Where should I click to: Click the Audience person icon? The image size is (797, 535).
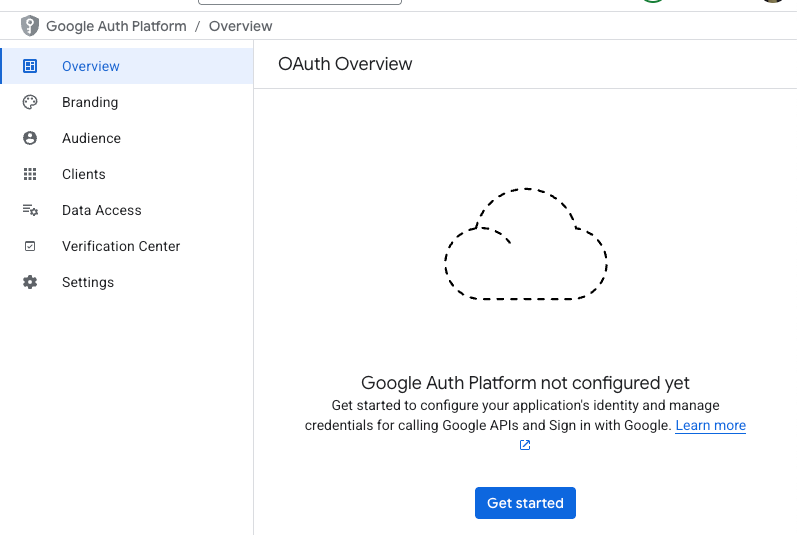point(30,138)
